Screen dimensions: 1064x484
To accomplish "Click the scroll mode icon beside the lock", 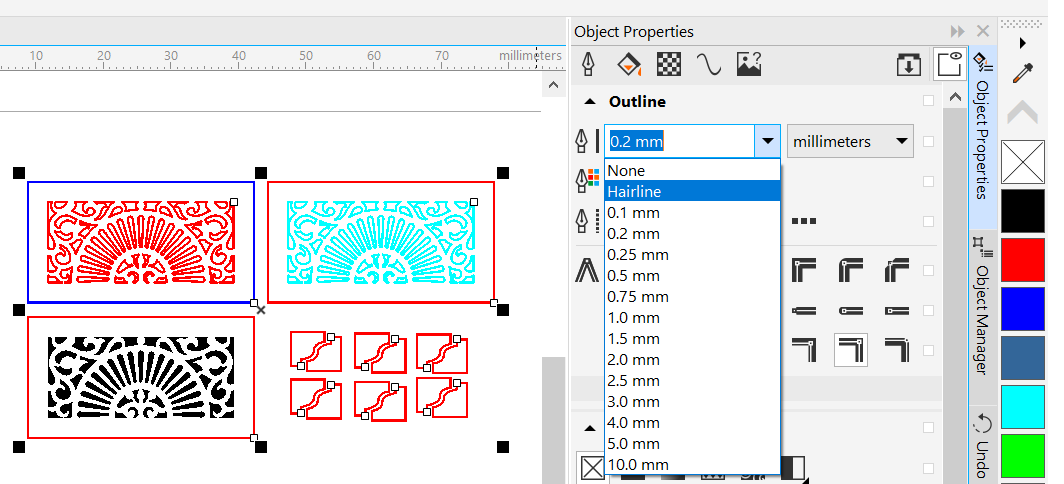I will tap(908, 65).
